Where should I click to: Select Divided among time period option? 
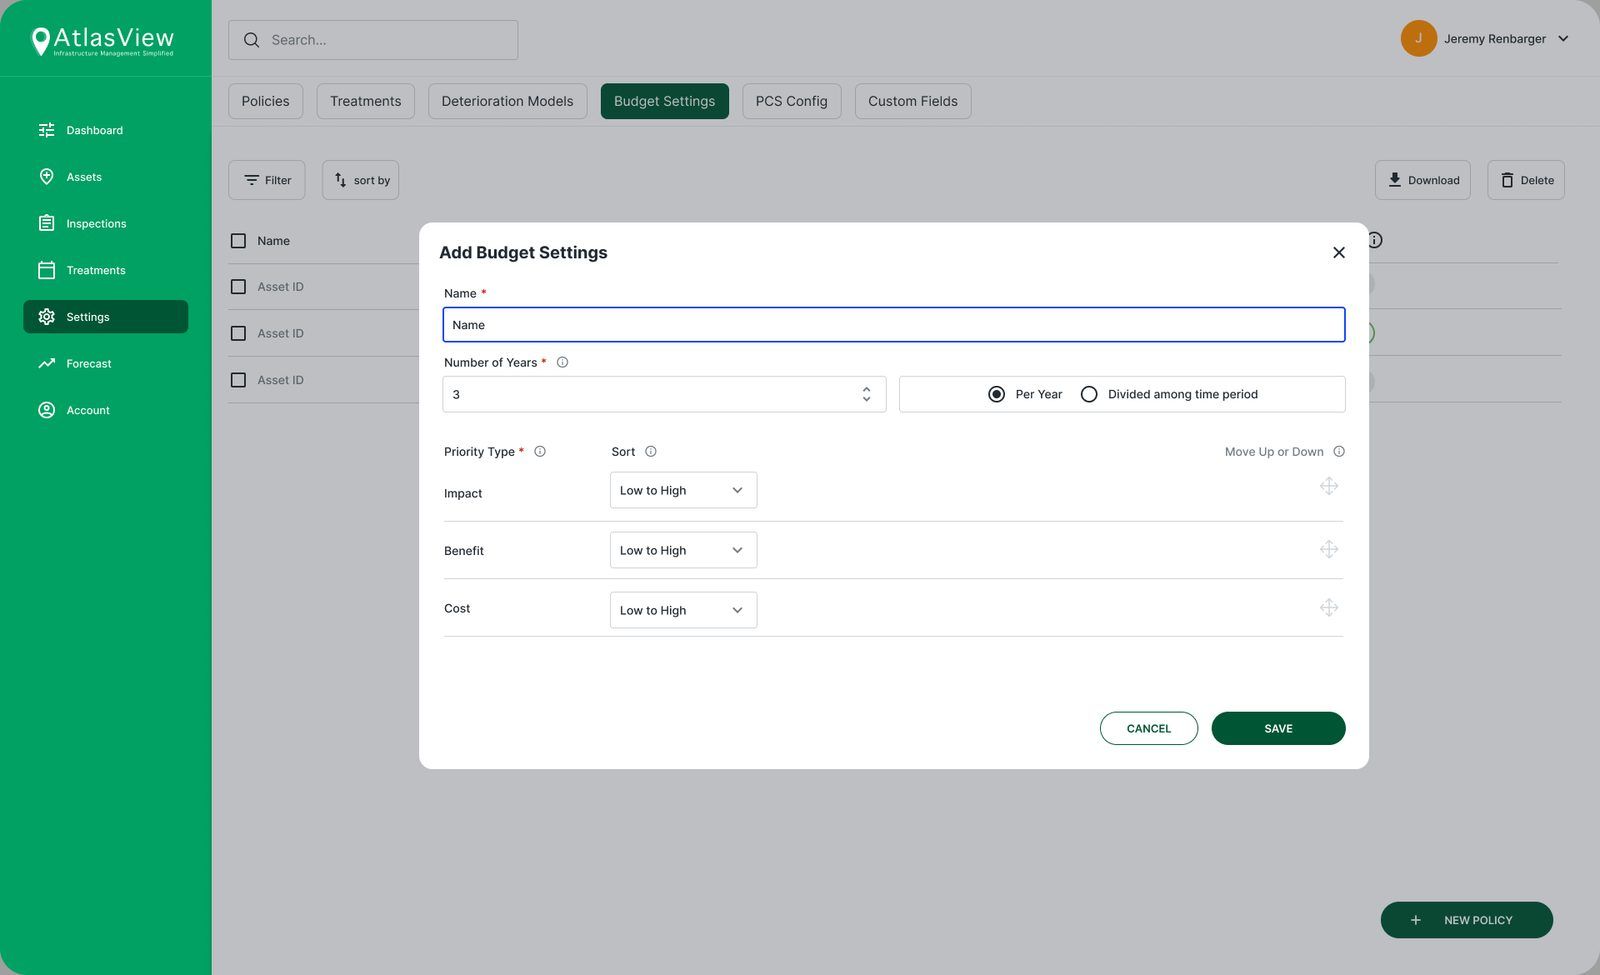tap(1089, 394)
